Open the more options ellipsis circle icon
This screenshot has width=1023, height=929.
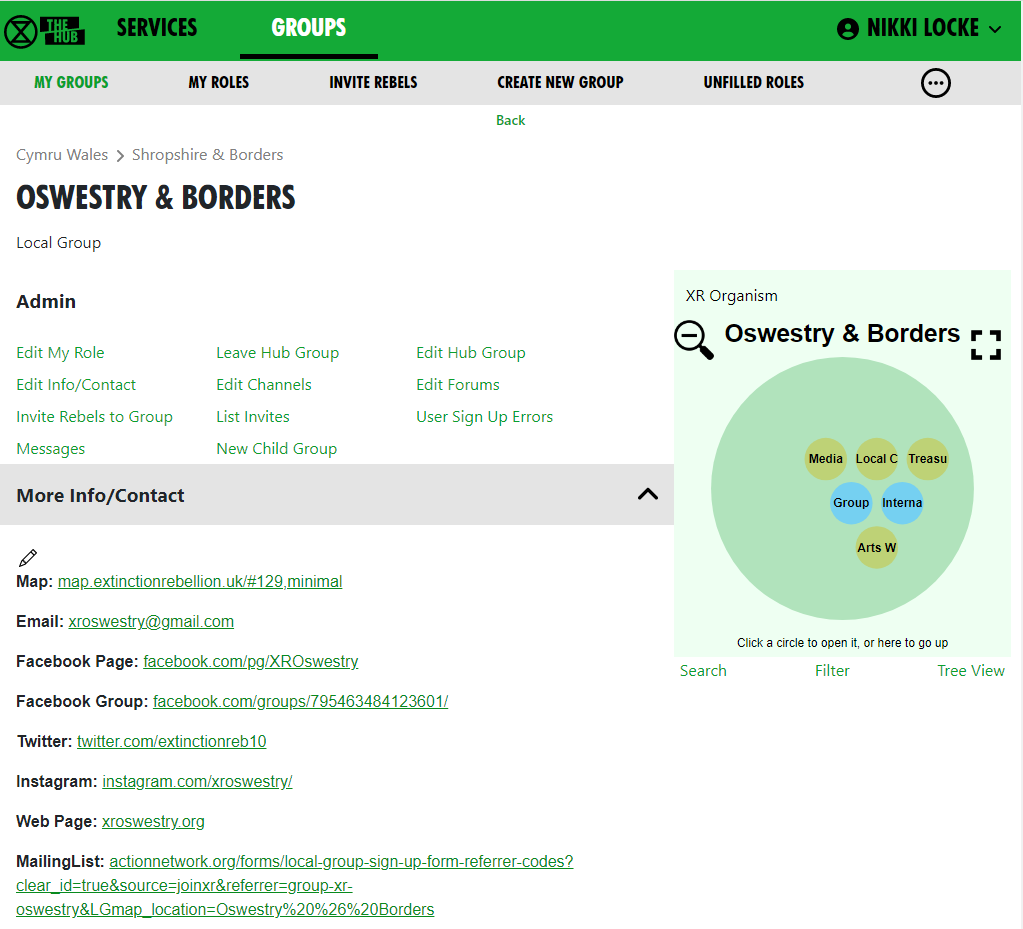click(x=936, y=83)
